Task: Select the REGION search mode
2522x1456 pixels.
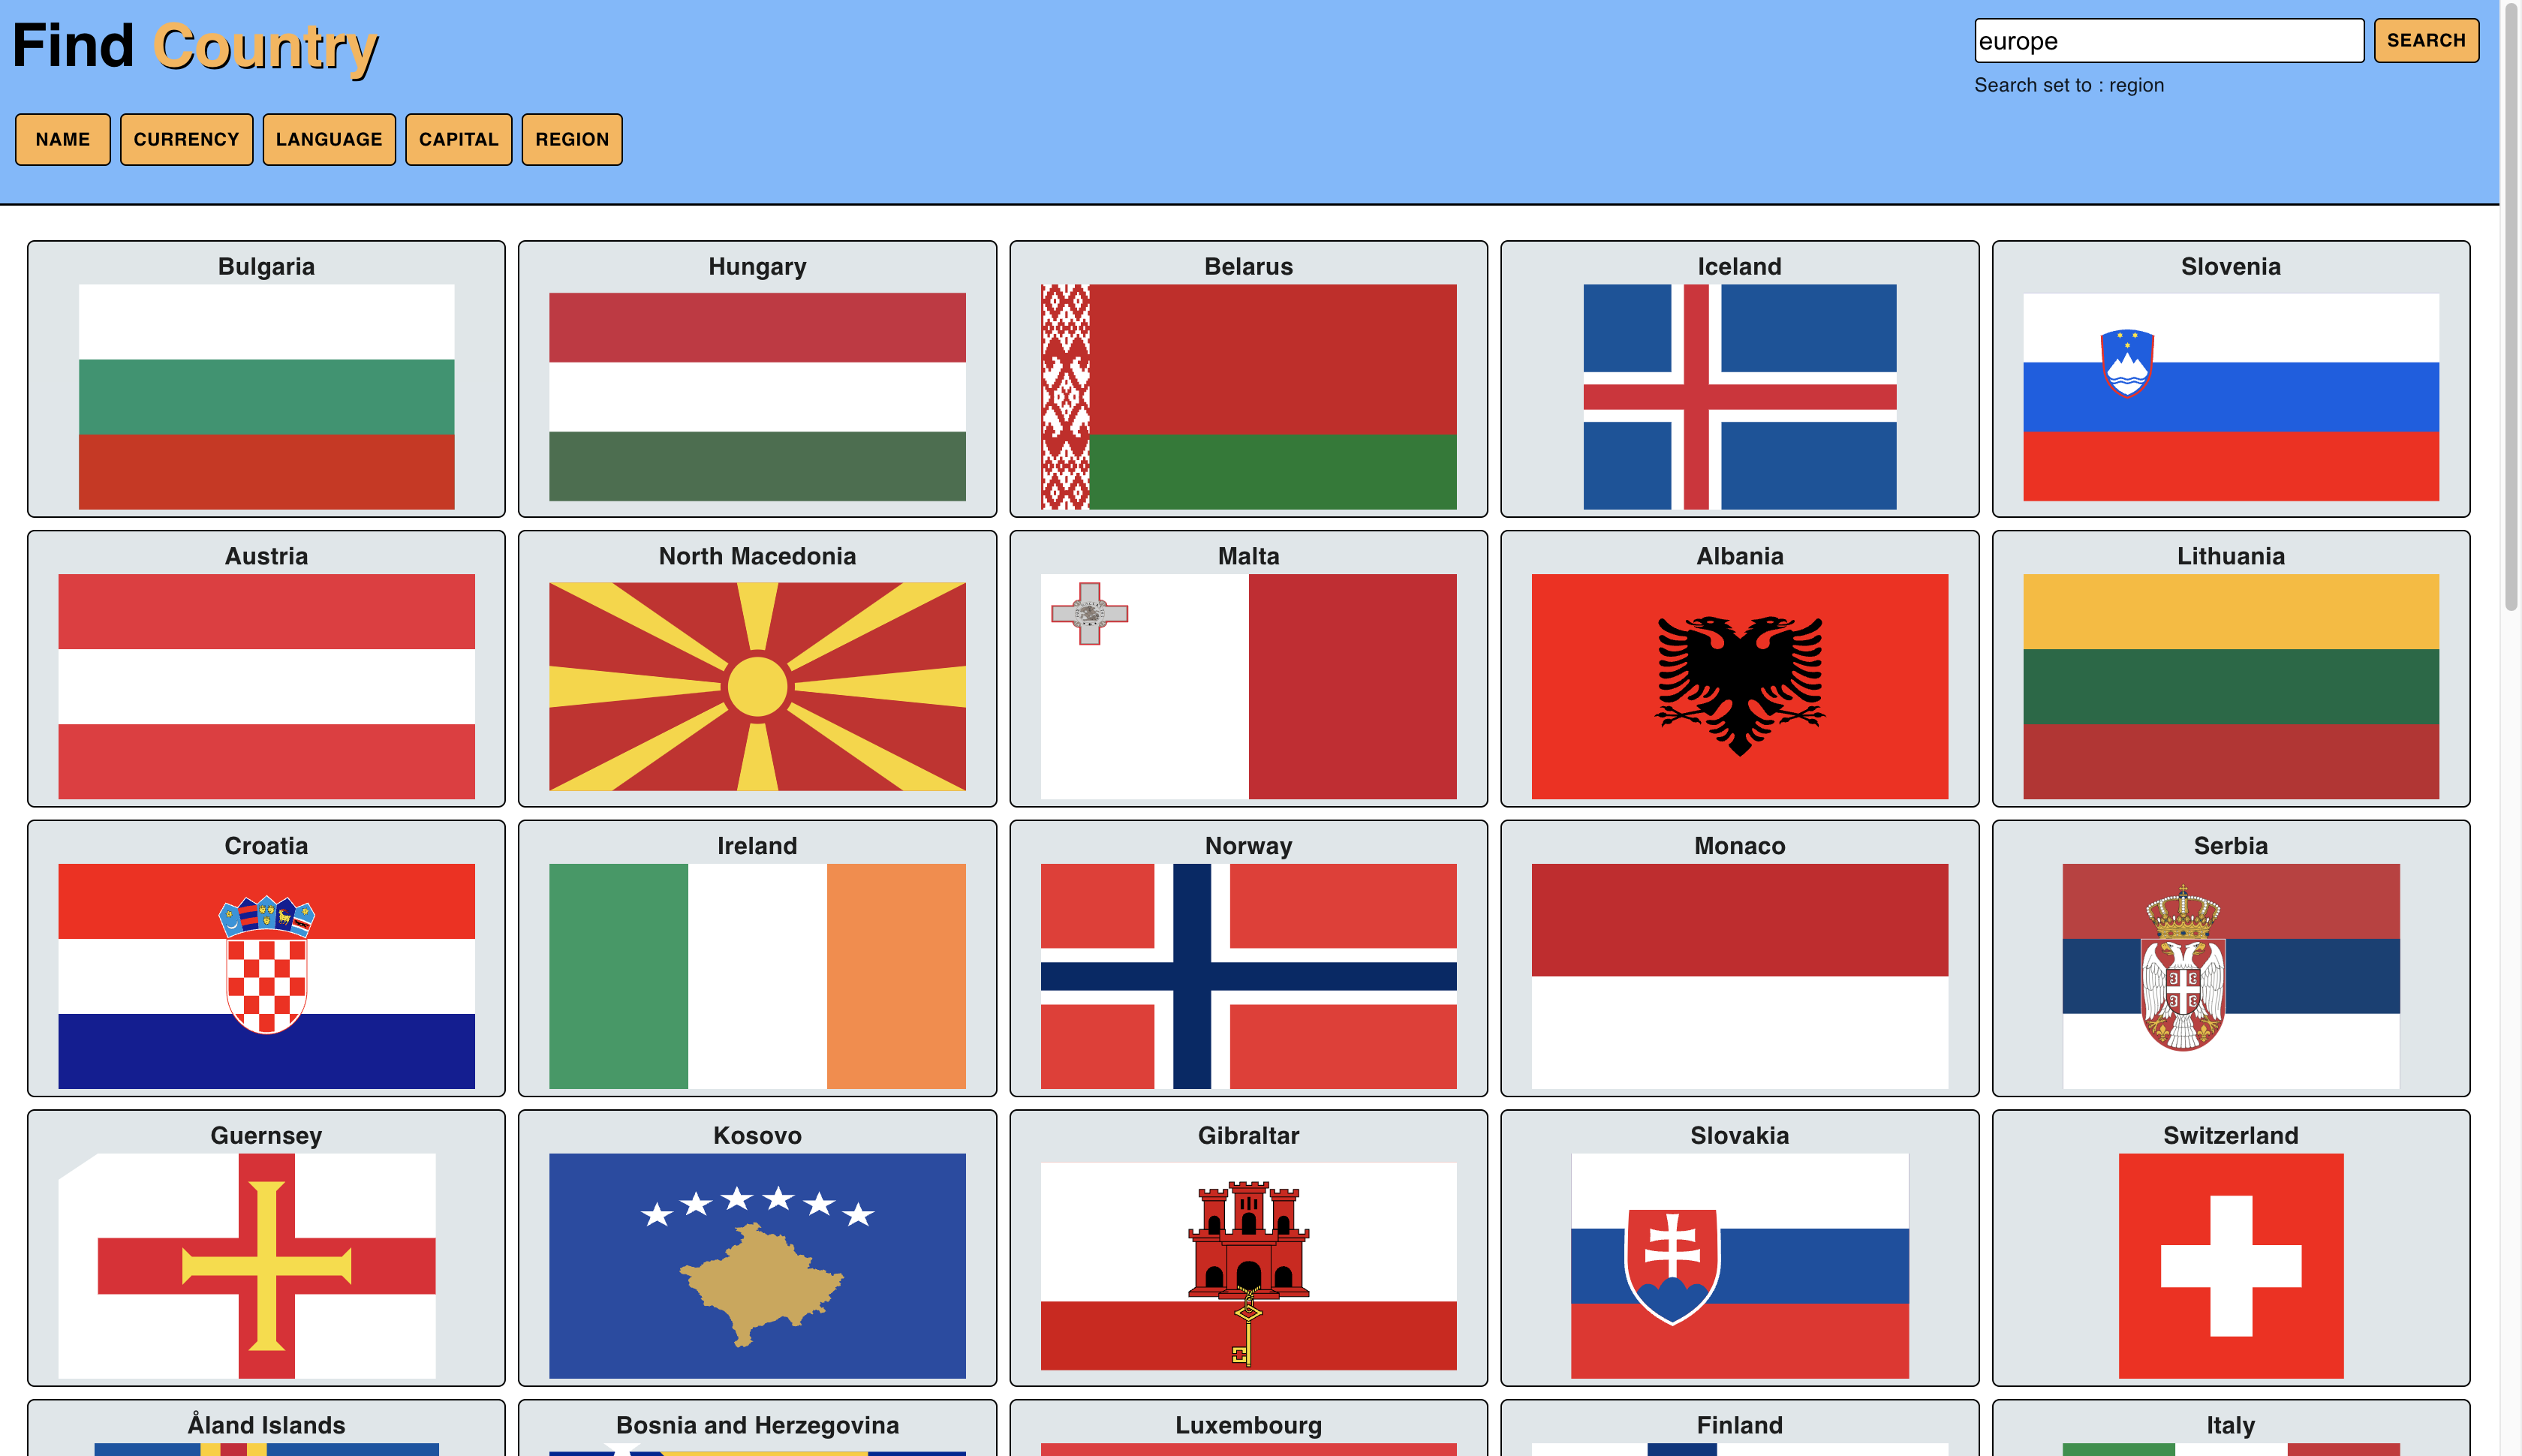Action: pos(571,139)
